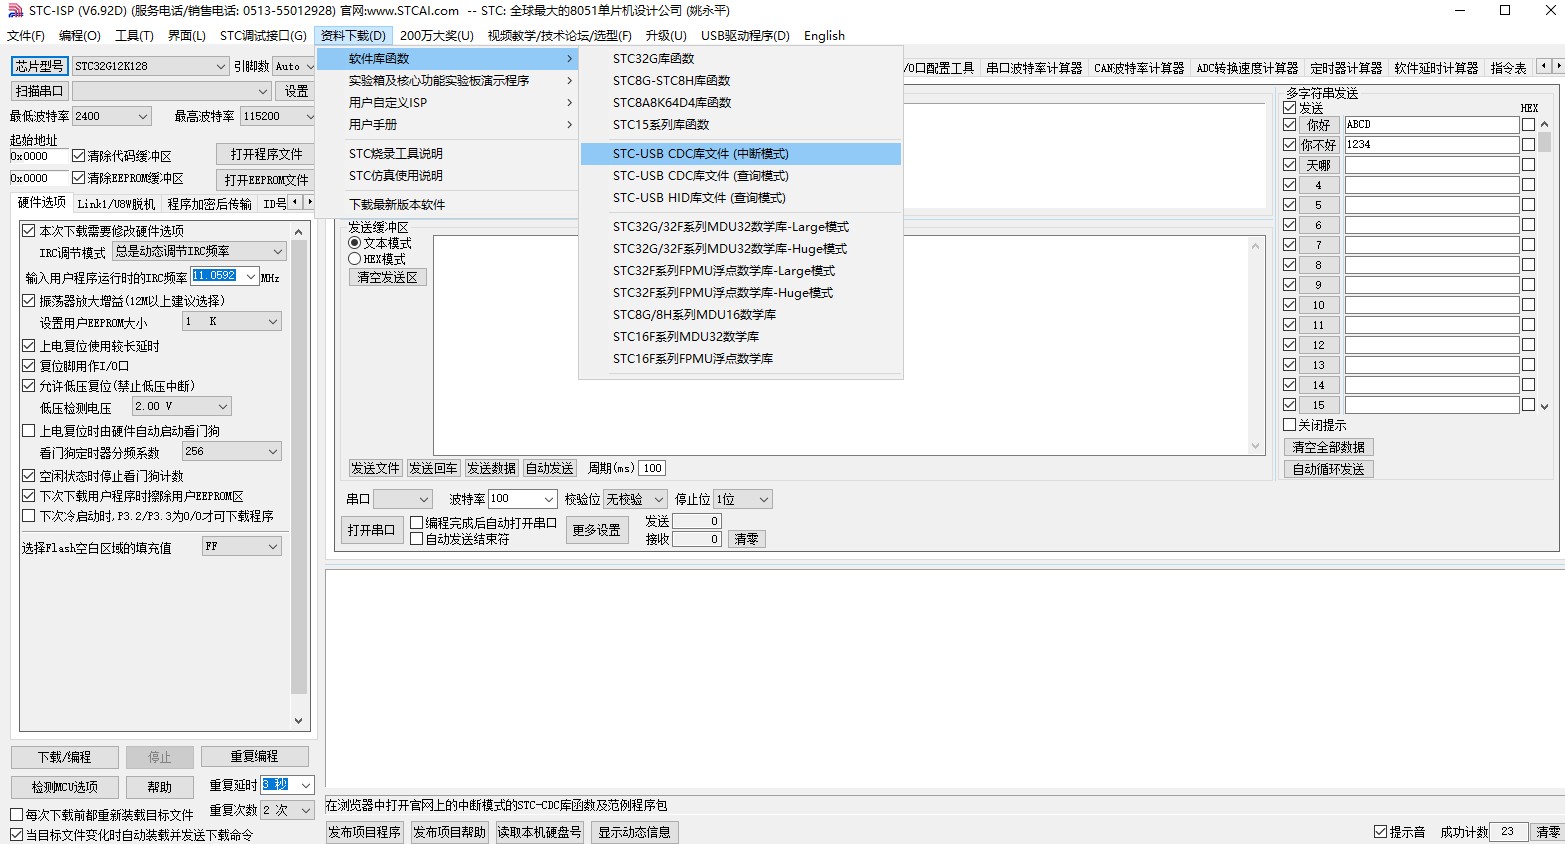Expand 软件库函数 submenu arrow
The image size is (1565, 844).
pyautogui.click(x=569, y=59)
